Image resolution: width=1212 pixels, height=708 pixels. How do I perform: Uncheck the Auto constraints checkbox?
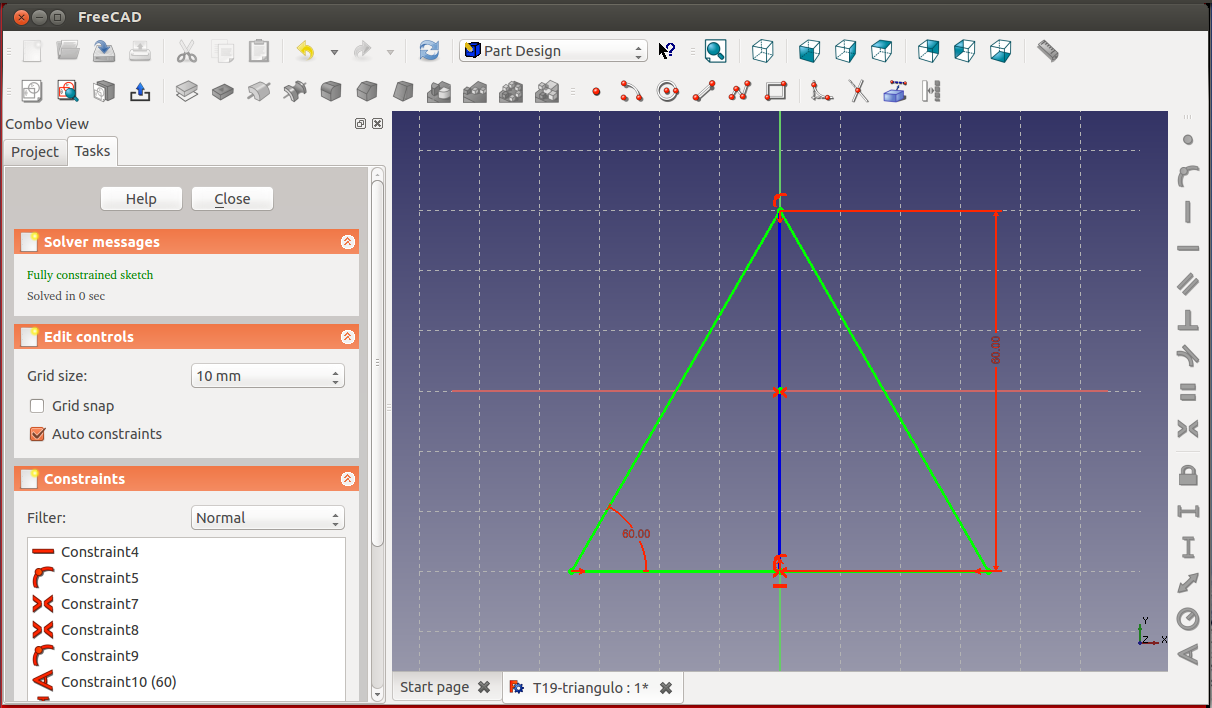coord(38,434)
